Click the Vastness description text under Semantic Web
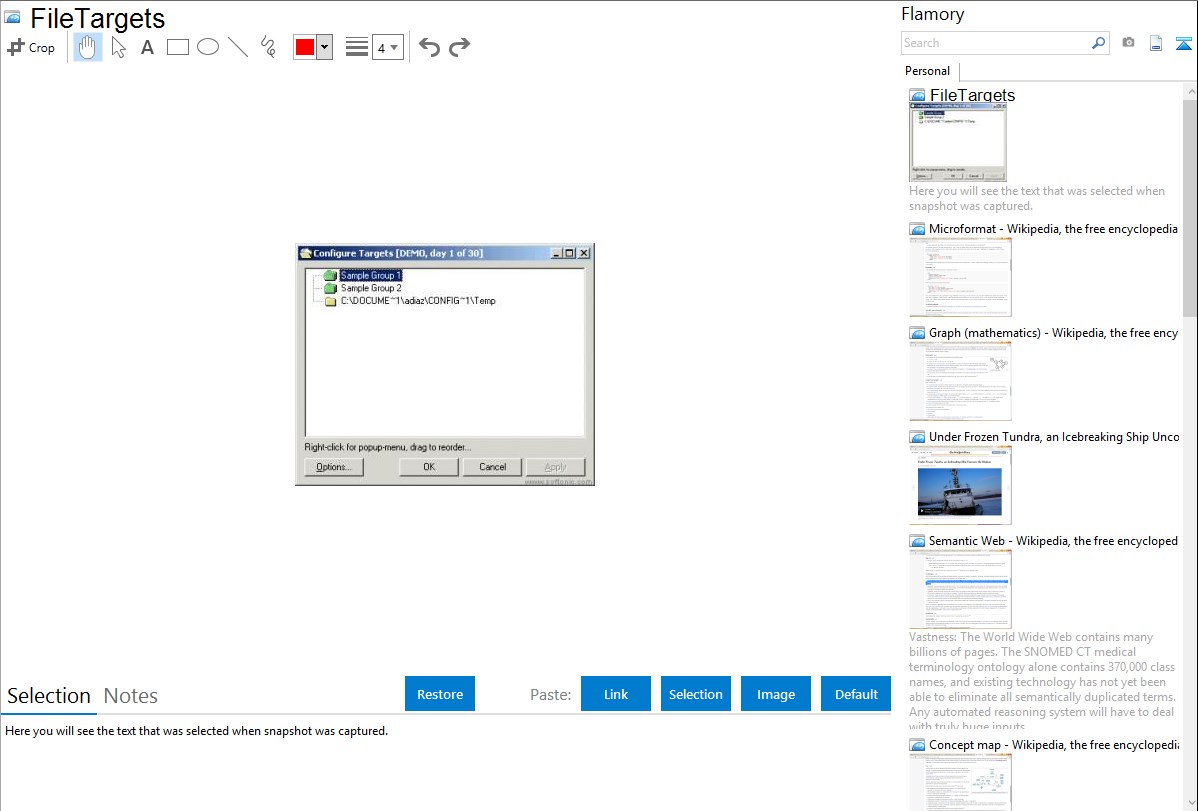Screen dimensions: 1198x811 tap(1042, 681)
